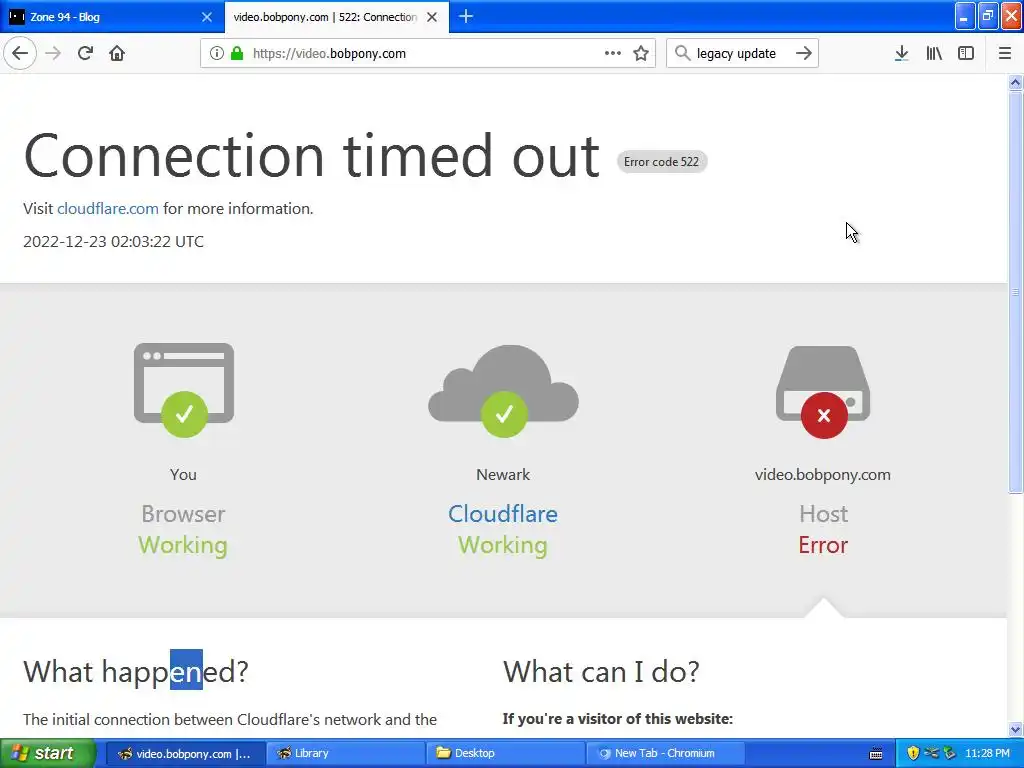Minimize the browser window

coord(965,17)
